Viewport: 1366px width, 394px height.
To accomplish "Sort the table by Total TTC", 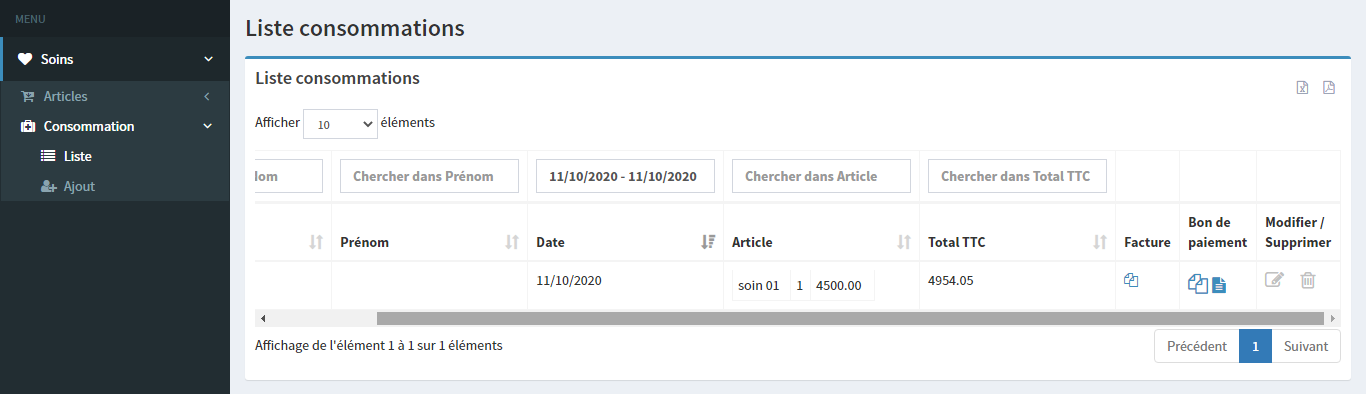I will tap(1100, 242).
